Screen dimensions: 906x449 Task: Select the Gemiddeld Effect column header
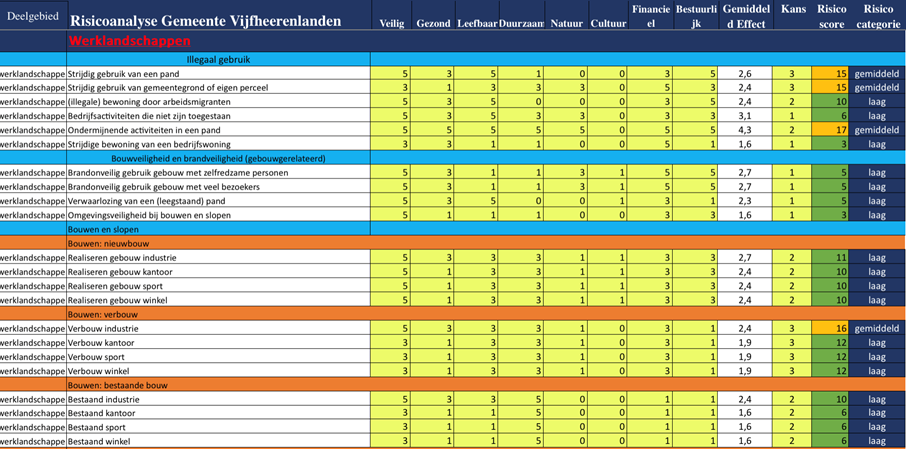pos(744,16)
